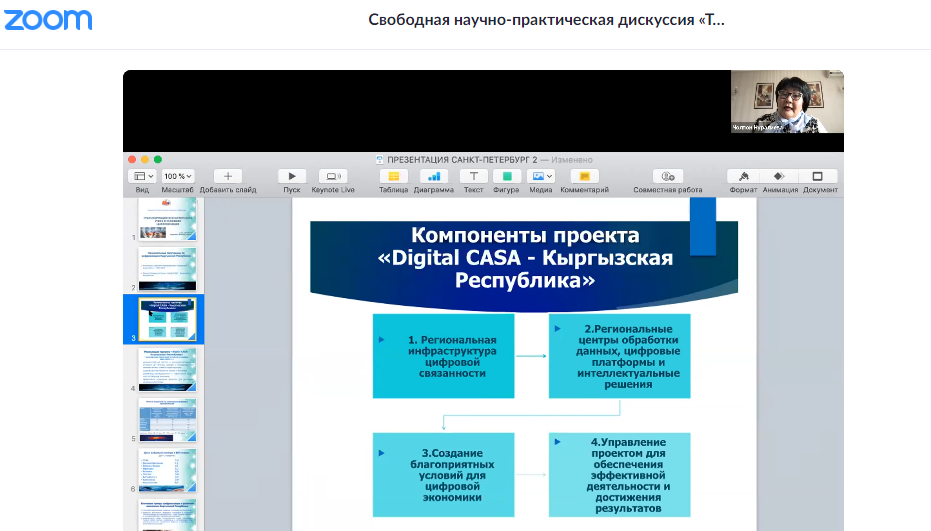Select slide 4 thumbnail in navigator
The image size is (931, 531).
pos(167,369)
